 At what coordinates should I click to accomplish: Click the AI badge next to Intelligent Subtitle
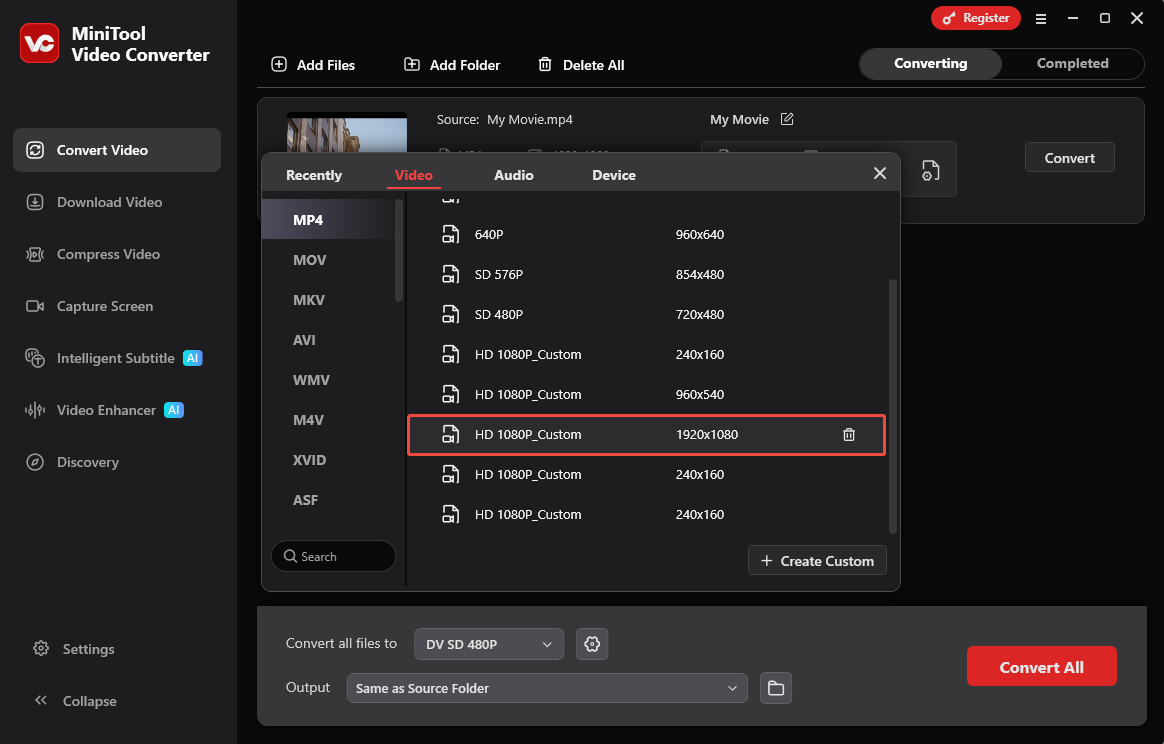click(192, 358)
